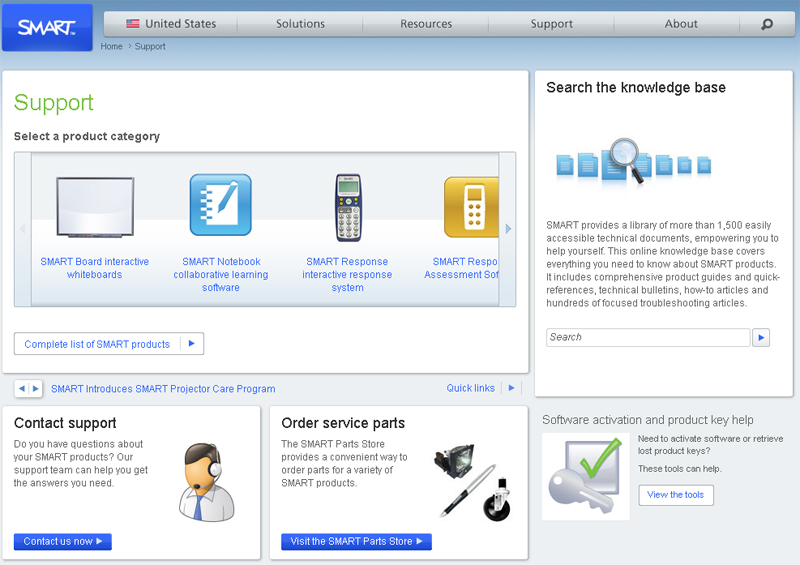The width and height of the screenshot is (800, 565).
Task: Click Software activation and product key help
Action: (x=647, y=420)
